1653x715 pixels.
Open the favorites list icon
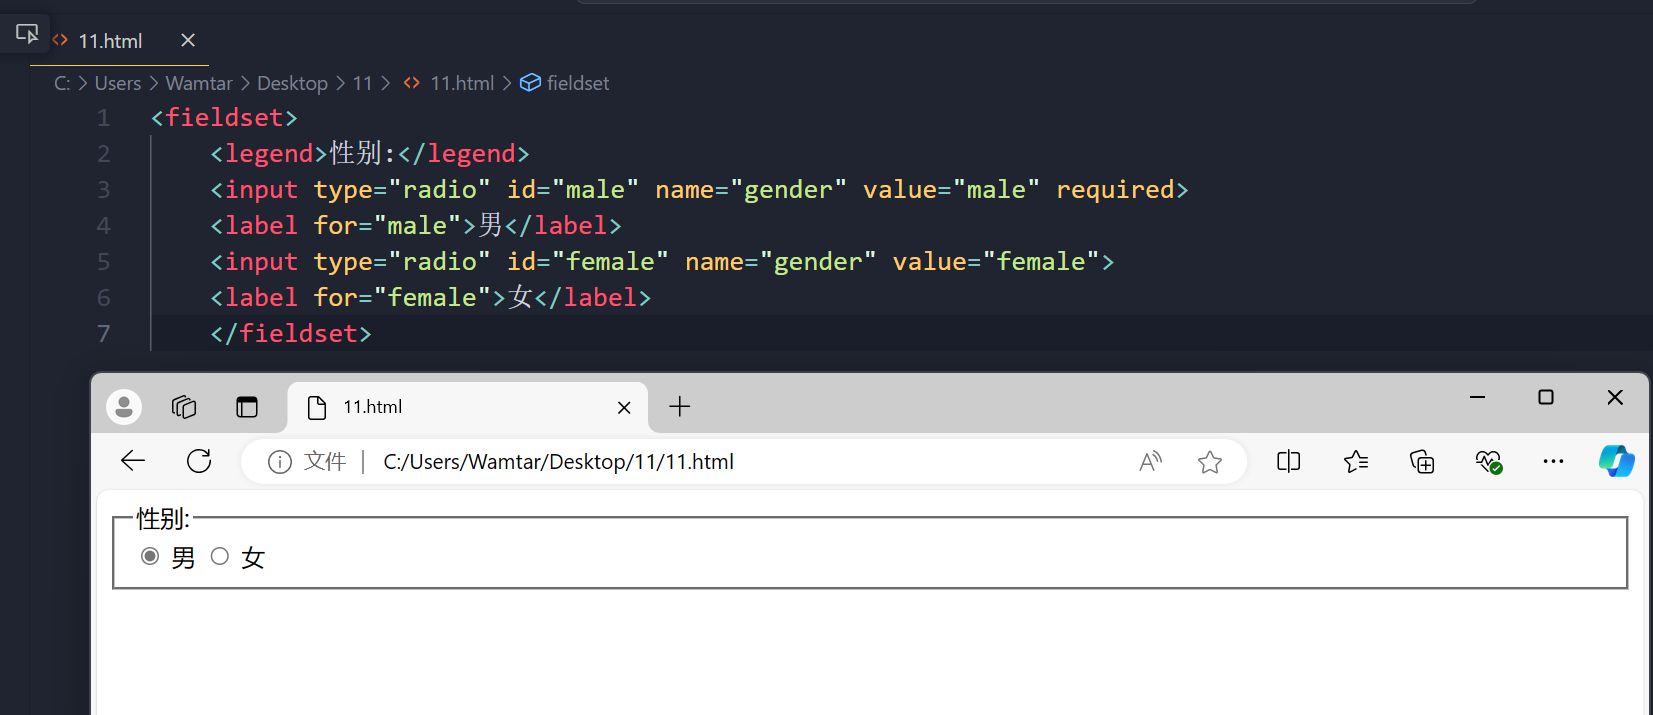1356,461
